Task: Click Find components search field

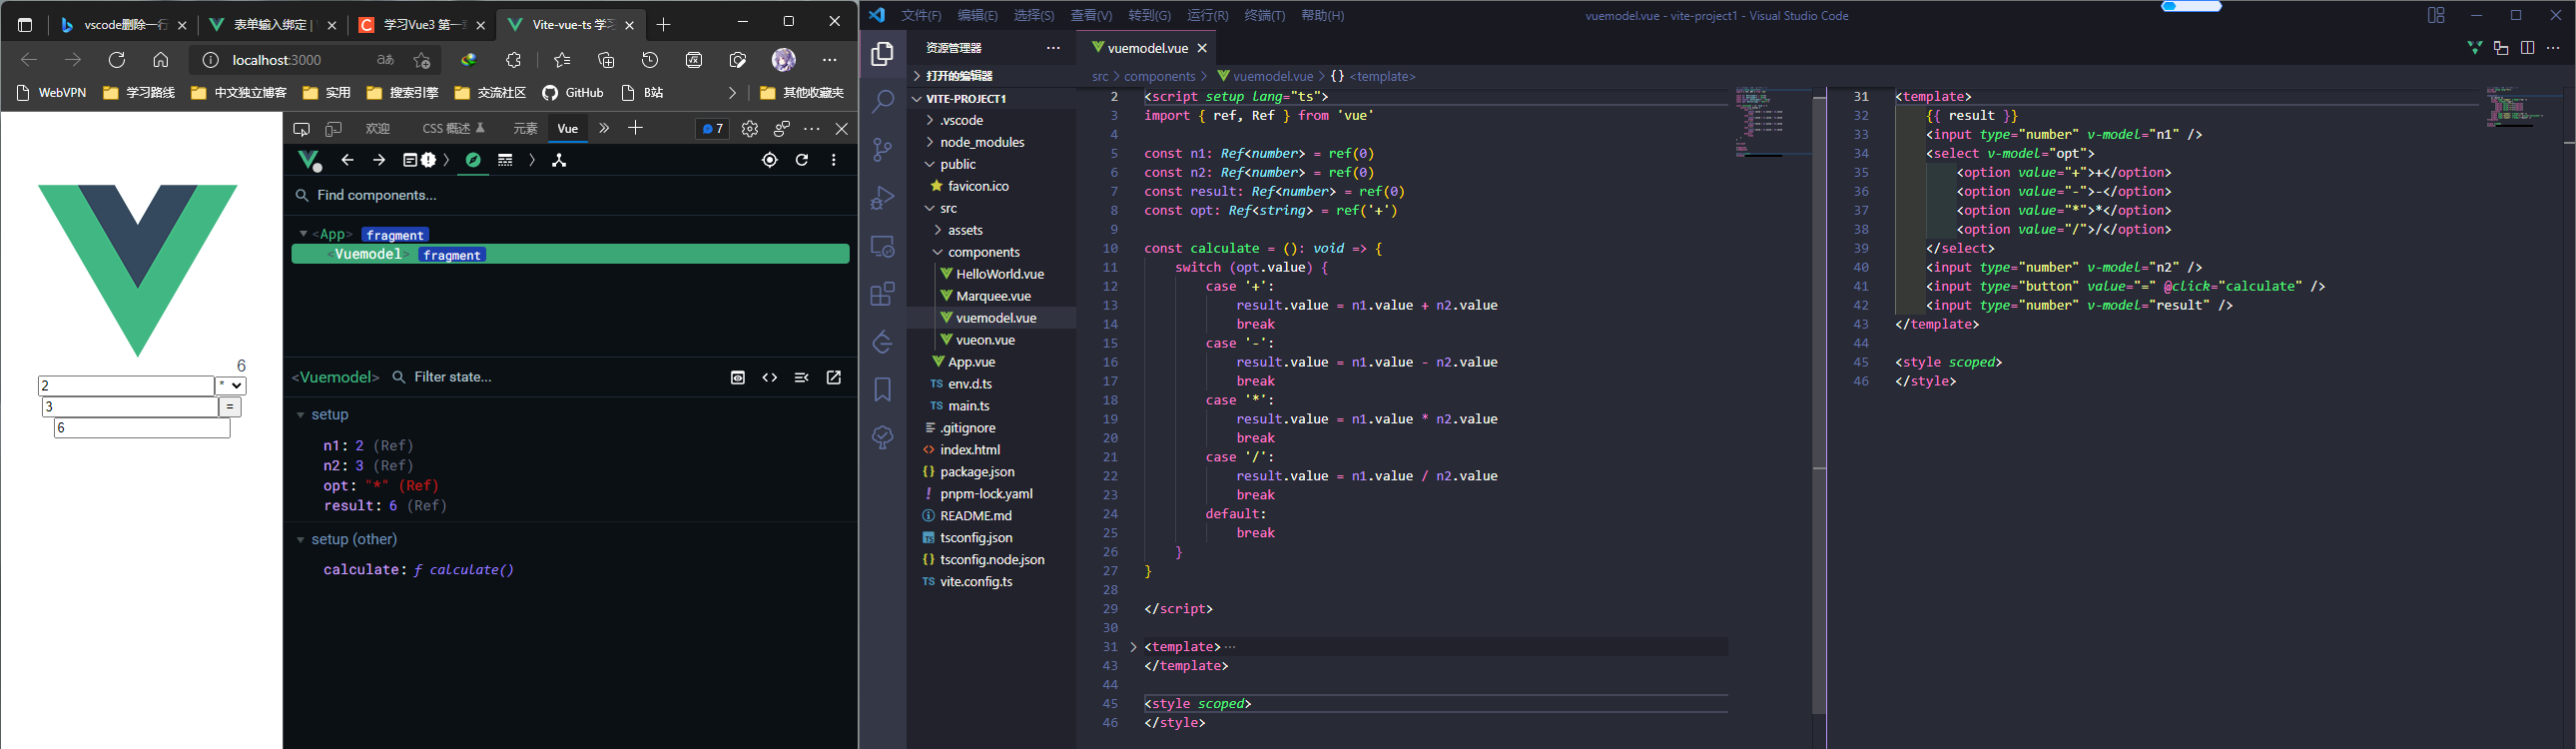Action: (x=570, y=196)
